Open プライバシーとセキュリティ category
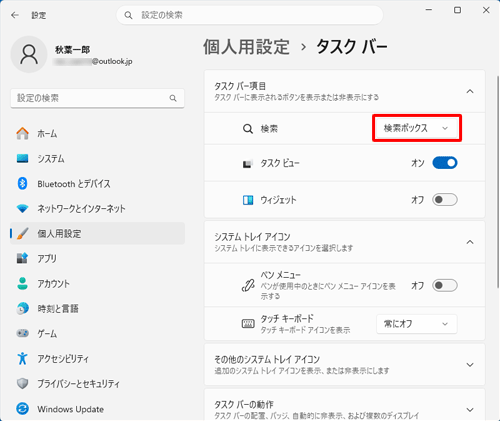This screenshot has height=421, width=500. pos(97,384)
